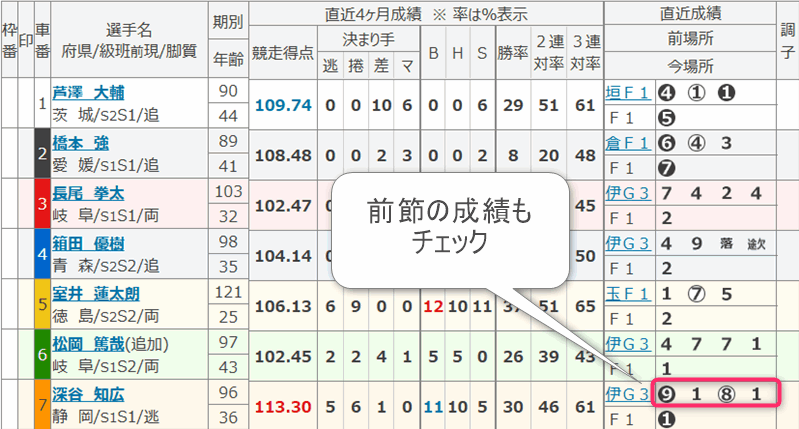Open racer profile 橋本 強
This screenshot has width=799, height=429.
point(81,143)
